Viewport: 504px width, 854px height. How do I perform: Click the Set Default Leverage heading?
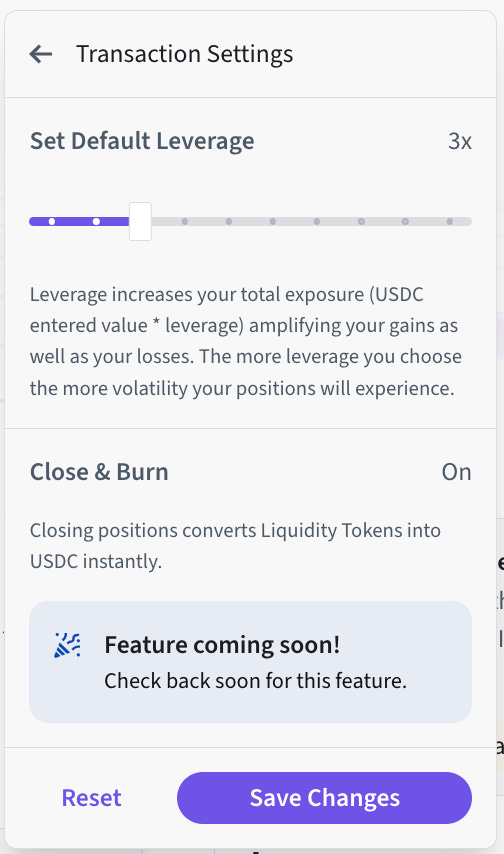click(142, 141)
